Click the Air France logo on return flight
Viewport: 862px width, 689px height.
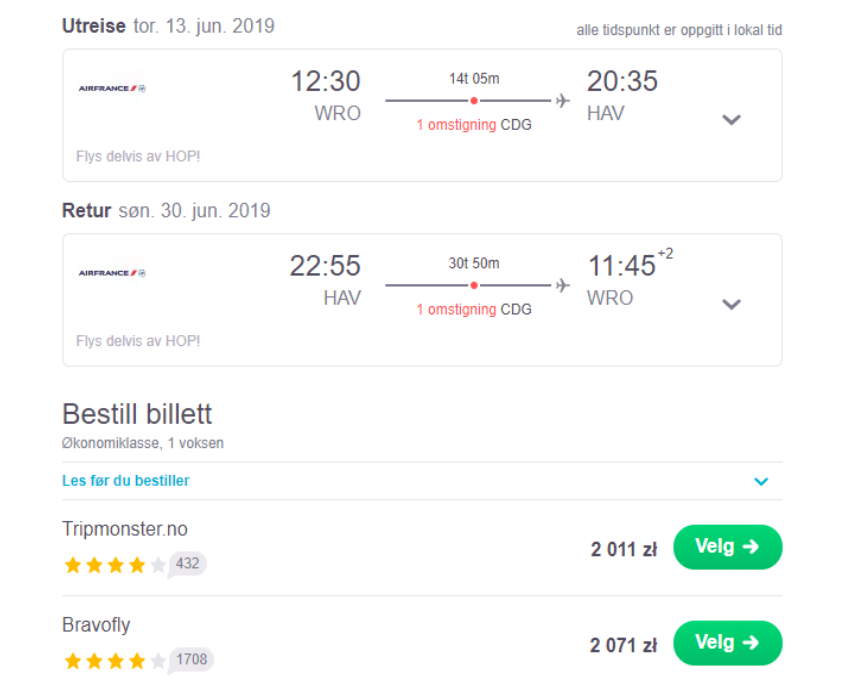click(x=112, y=273)
